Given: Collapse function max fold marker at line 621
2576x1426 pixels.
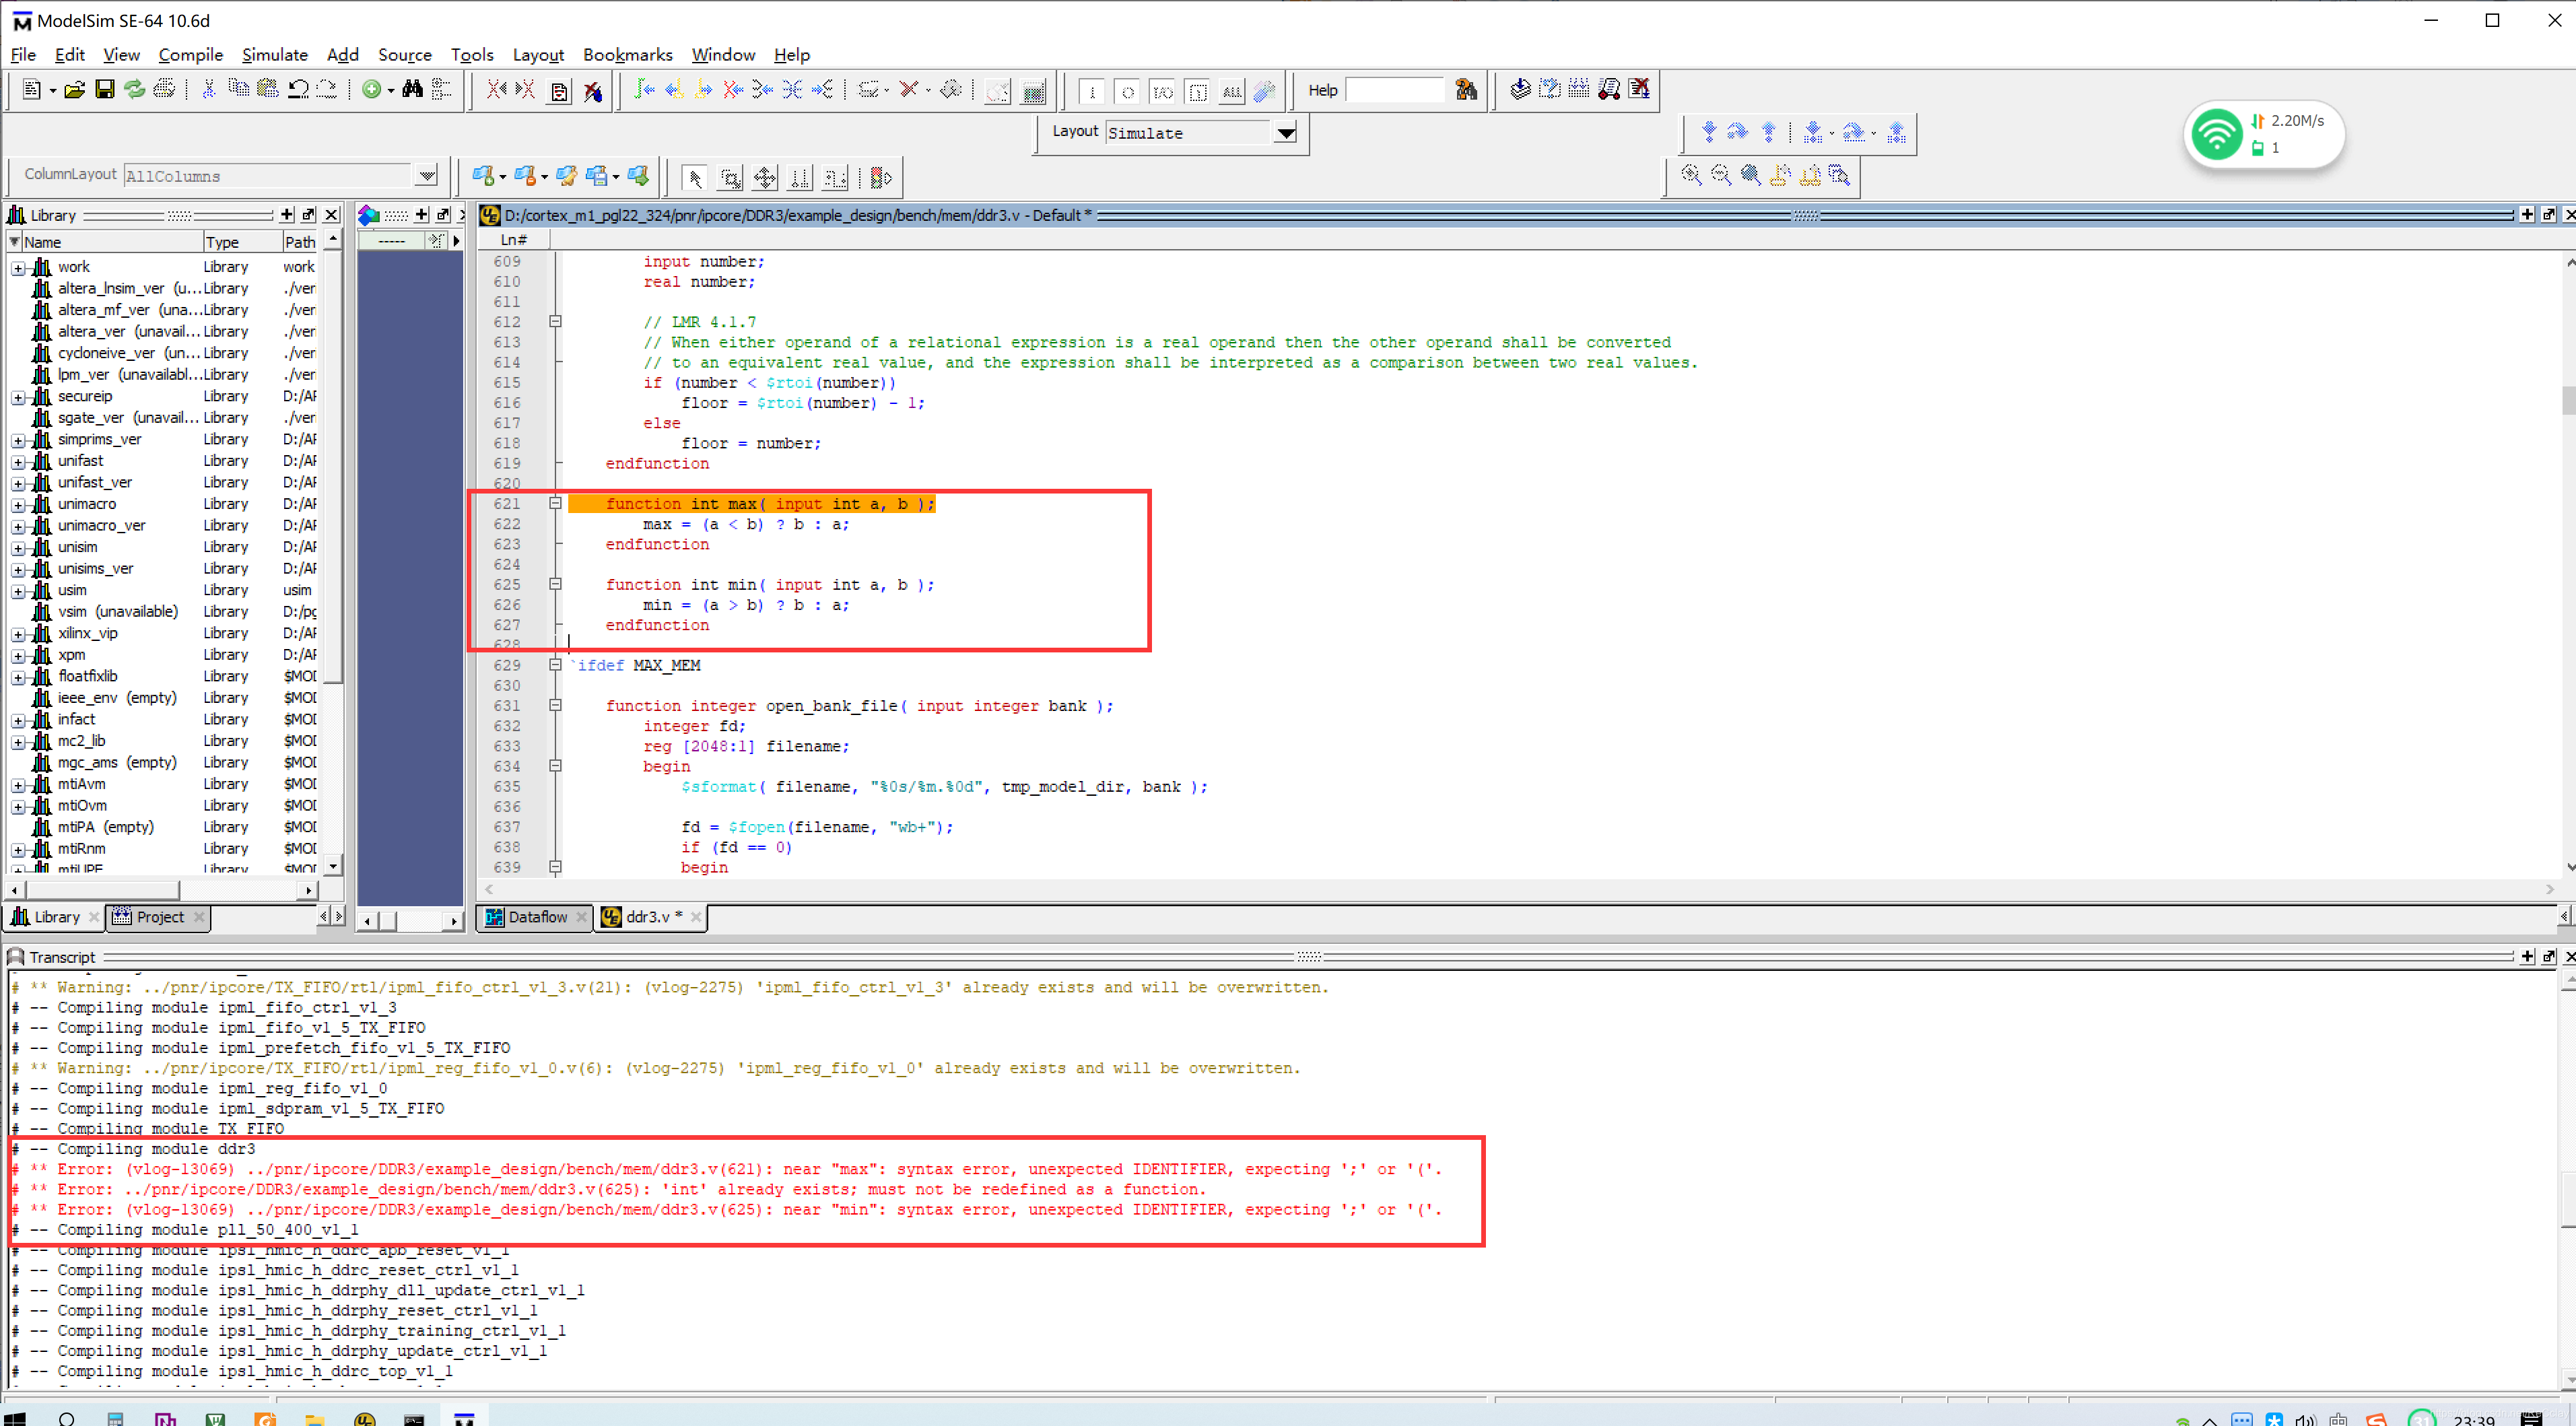Looking at the screenshot, I should coord(555,504).
